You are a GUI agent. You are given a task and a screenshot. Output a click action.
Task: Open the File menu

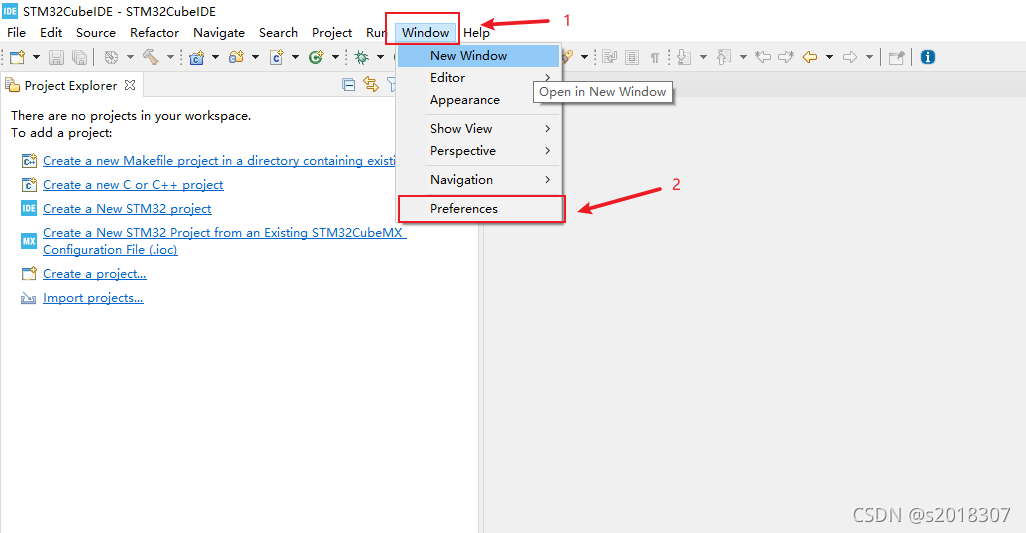(x=16, y=33)
